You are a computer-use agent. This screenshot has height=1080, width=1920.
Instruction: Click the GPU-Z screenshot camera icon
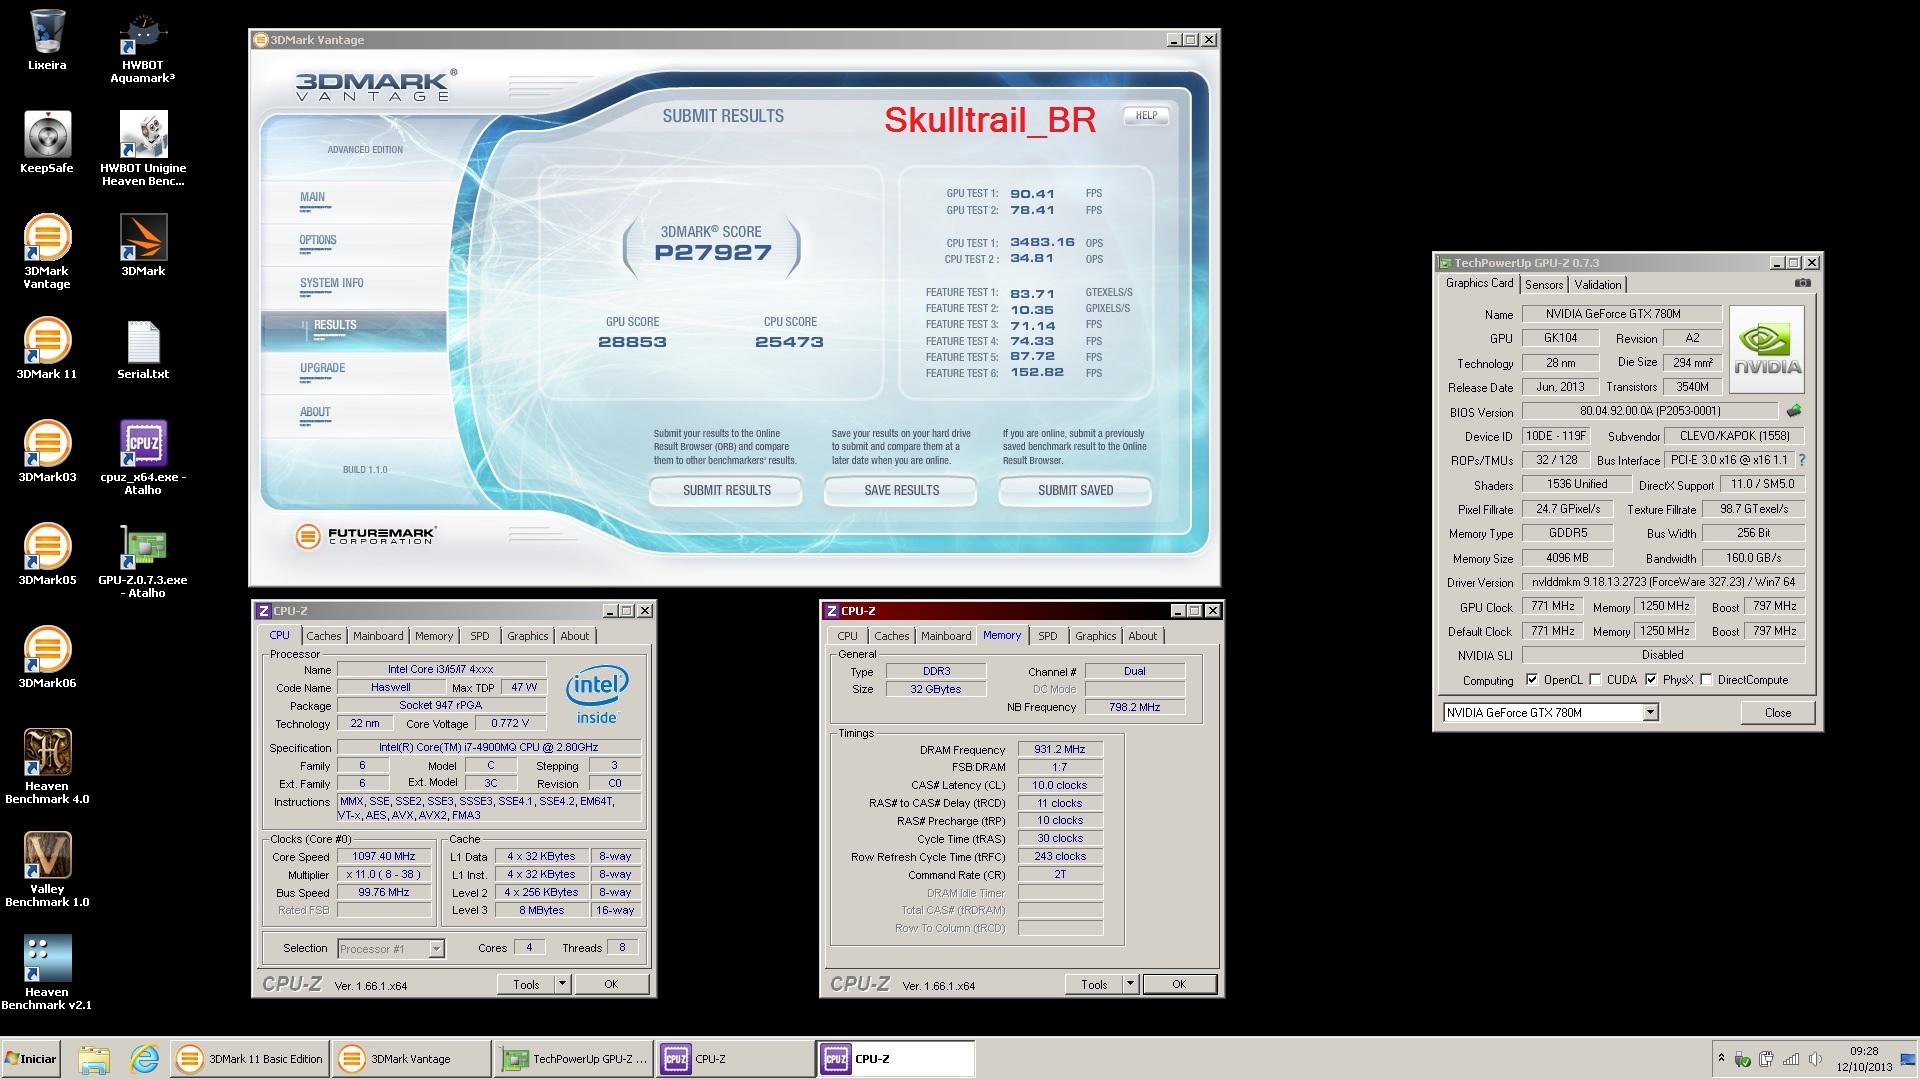pyautogui.click(x=1802, y=284)
